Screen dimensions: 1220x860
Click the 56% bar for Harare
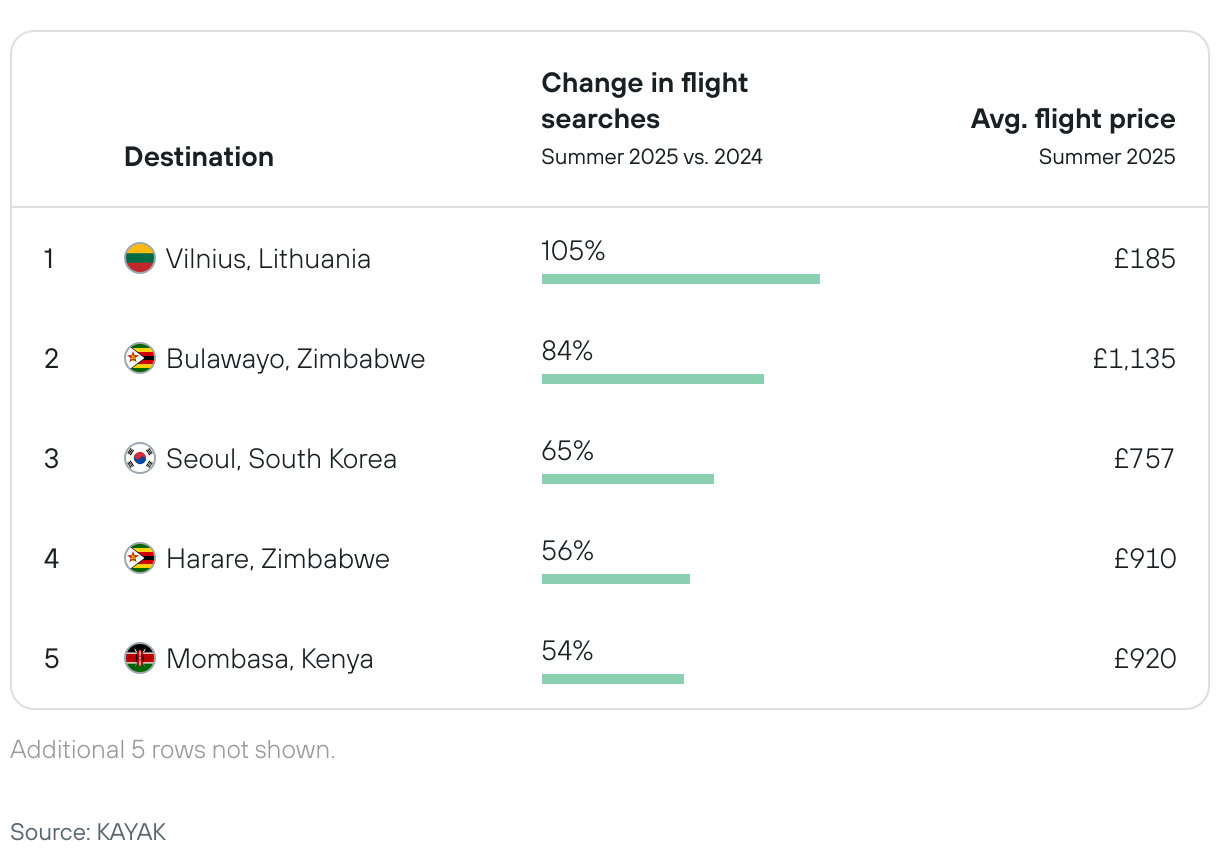[615, 579]
